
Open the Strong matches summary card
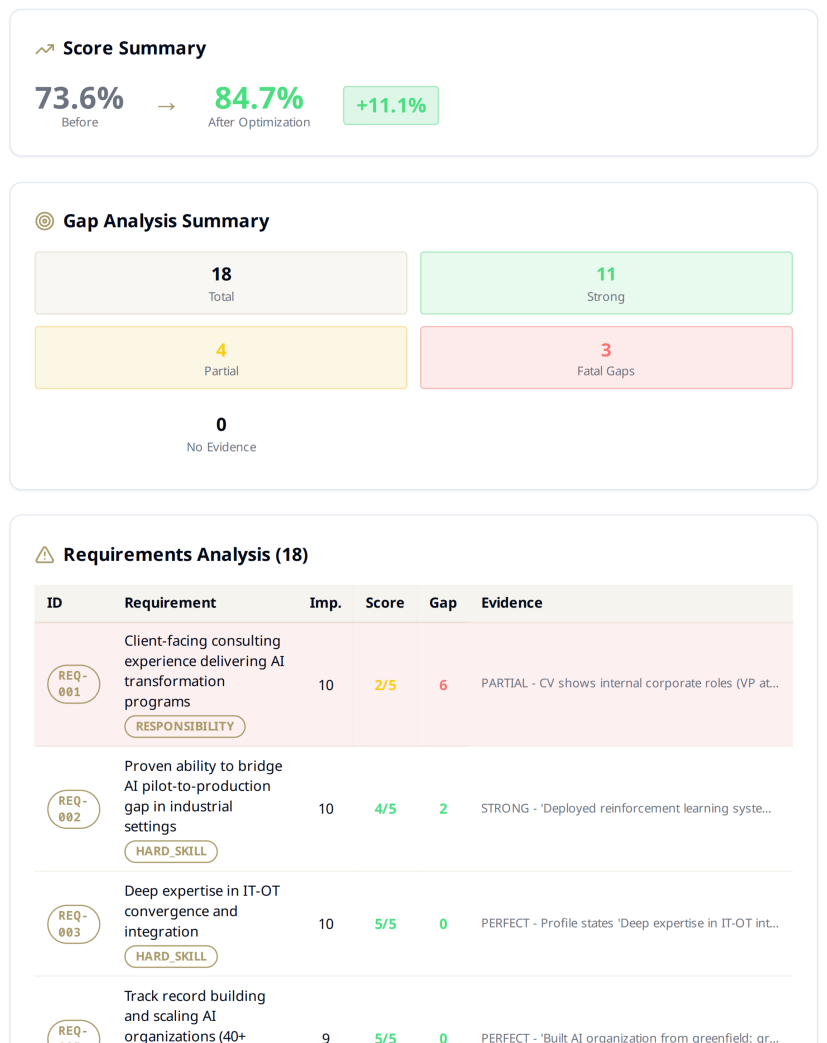pyautogui.click(x=605, y=283)
